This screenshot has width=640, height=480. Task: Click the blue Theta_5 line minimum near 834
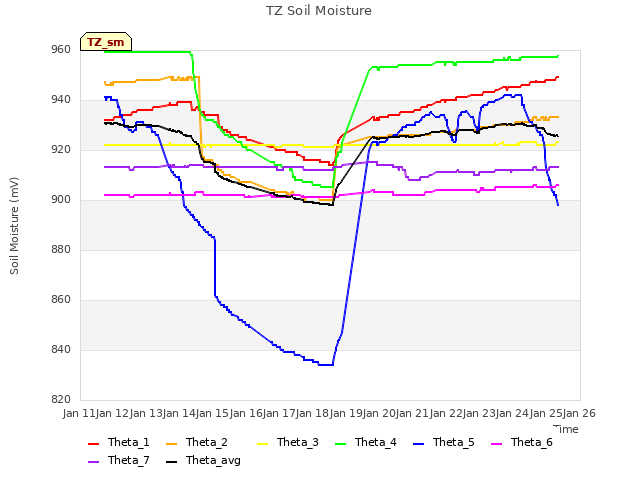(326, 364)
